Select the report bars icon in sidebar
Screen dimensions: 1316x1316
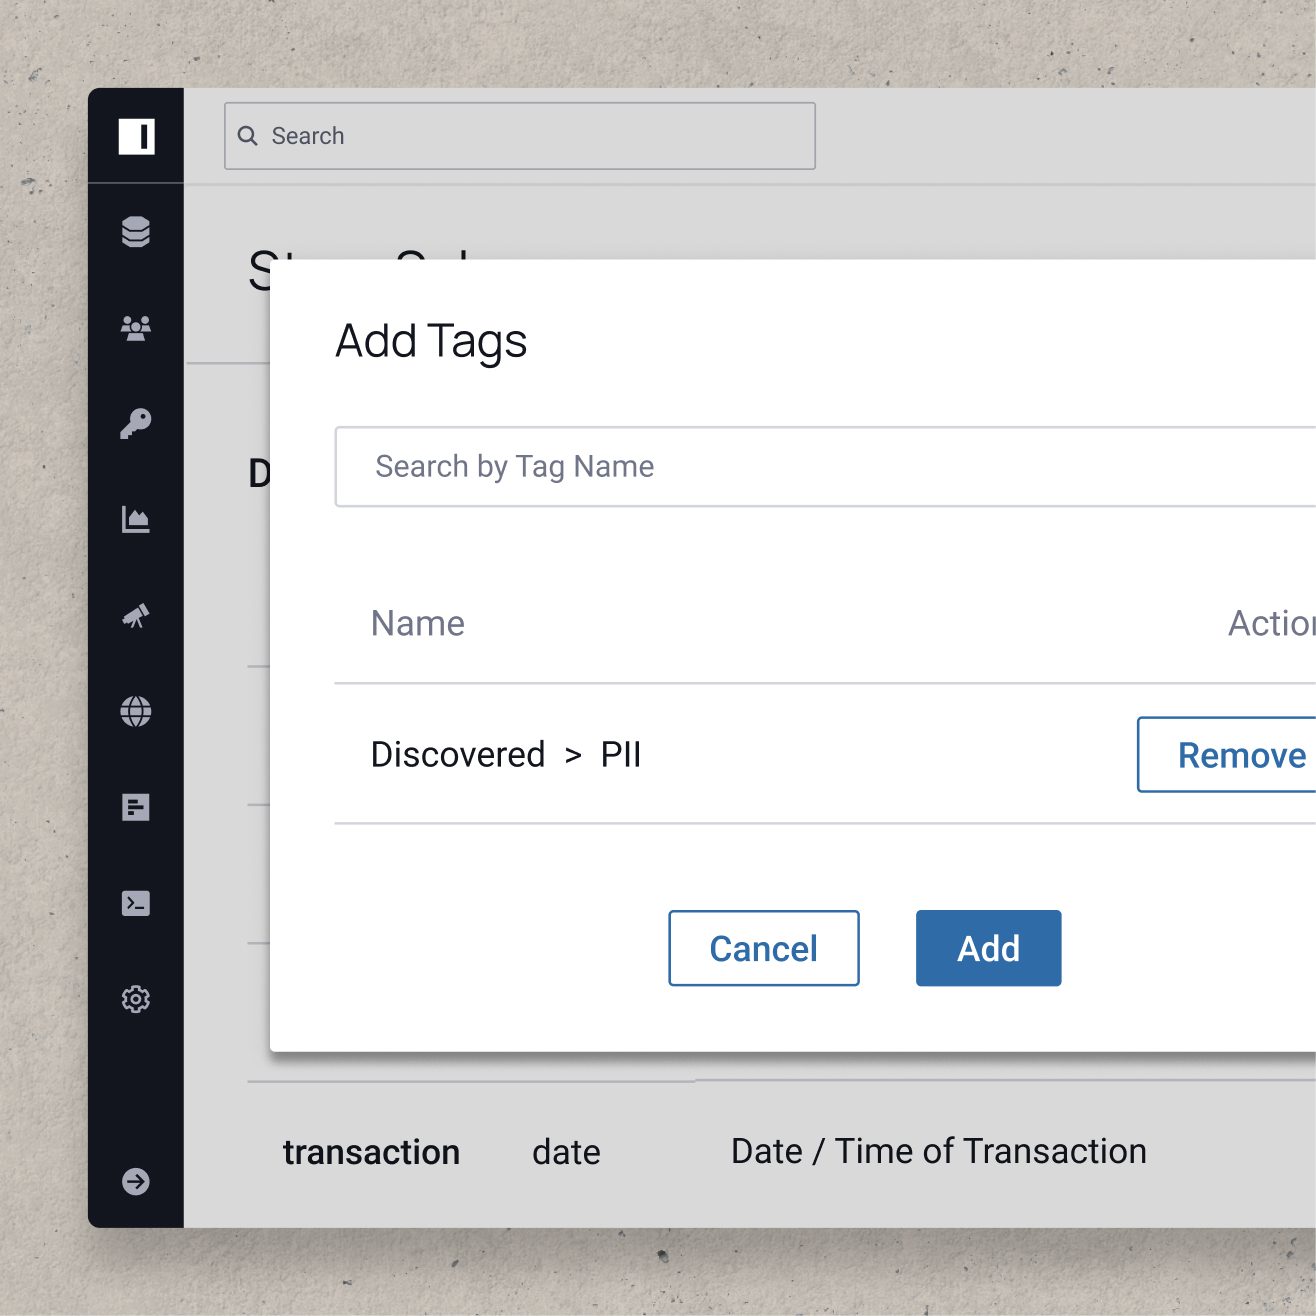(136, 808)
